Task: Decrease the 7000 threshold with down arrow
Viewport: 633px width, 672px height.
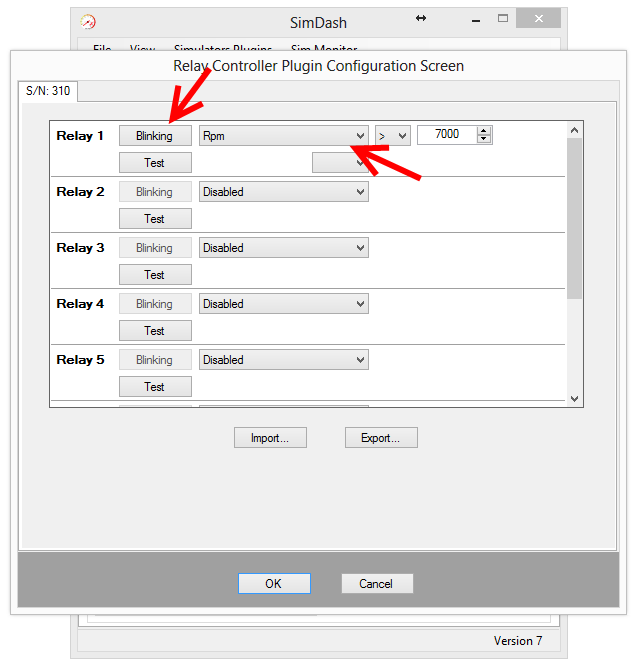Action: [484, 139]
